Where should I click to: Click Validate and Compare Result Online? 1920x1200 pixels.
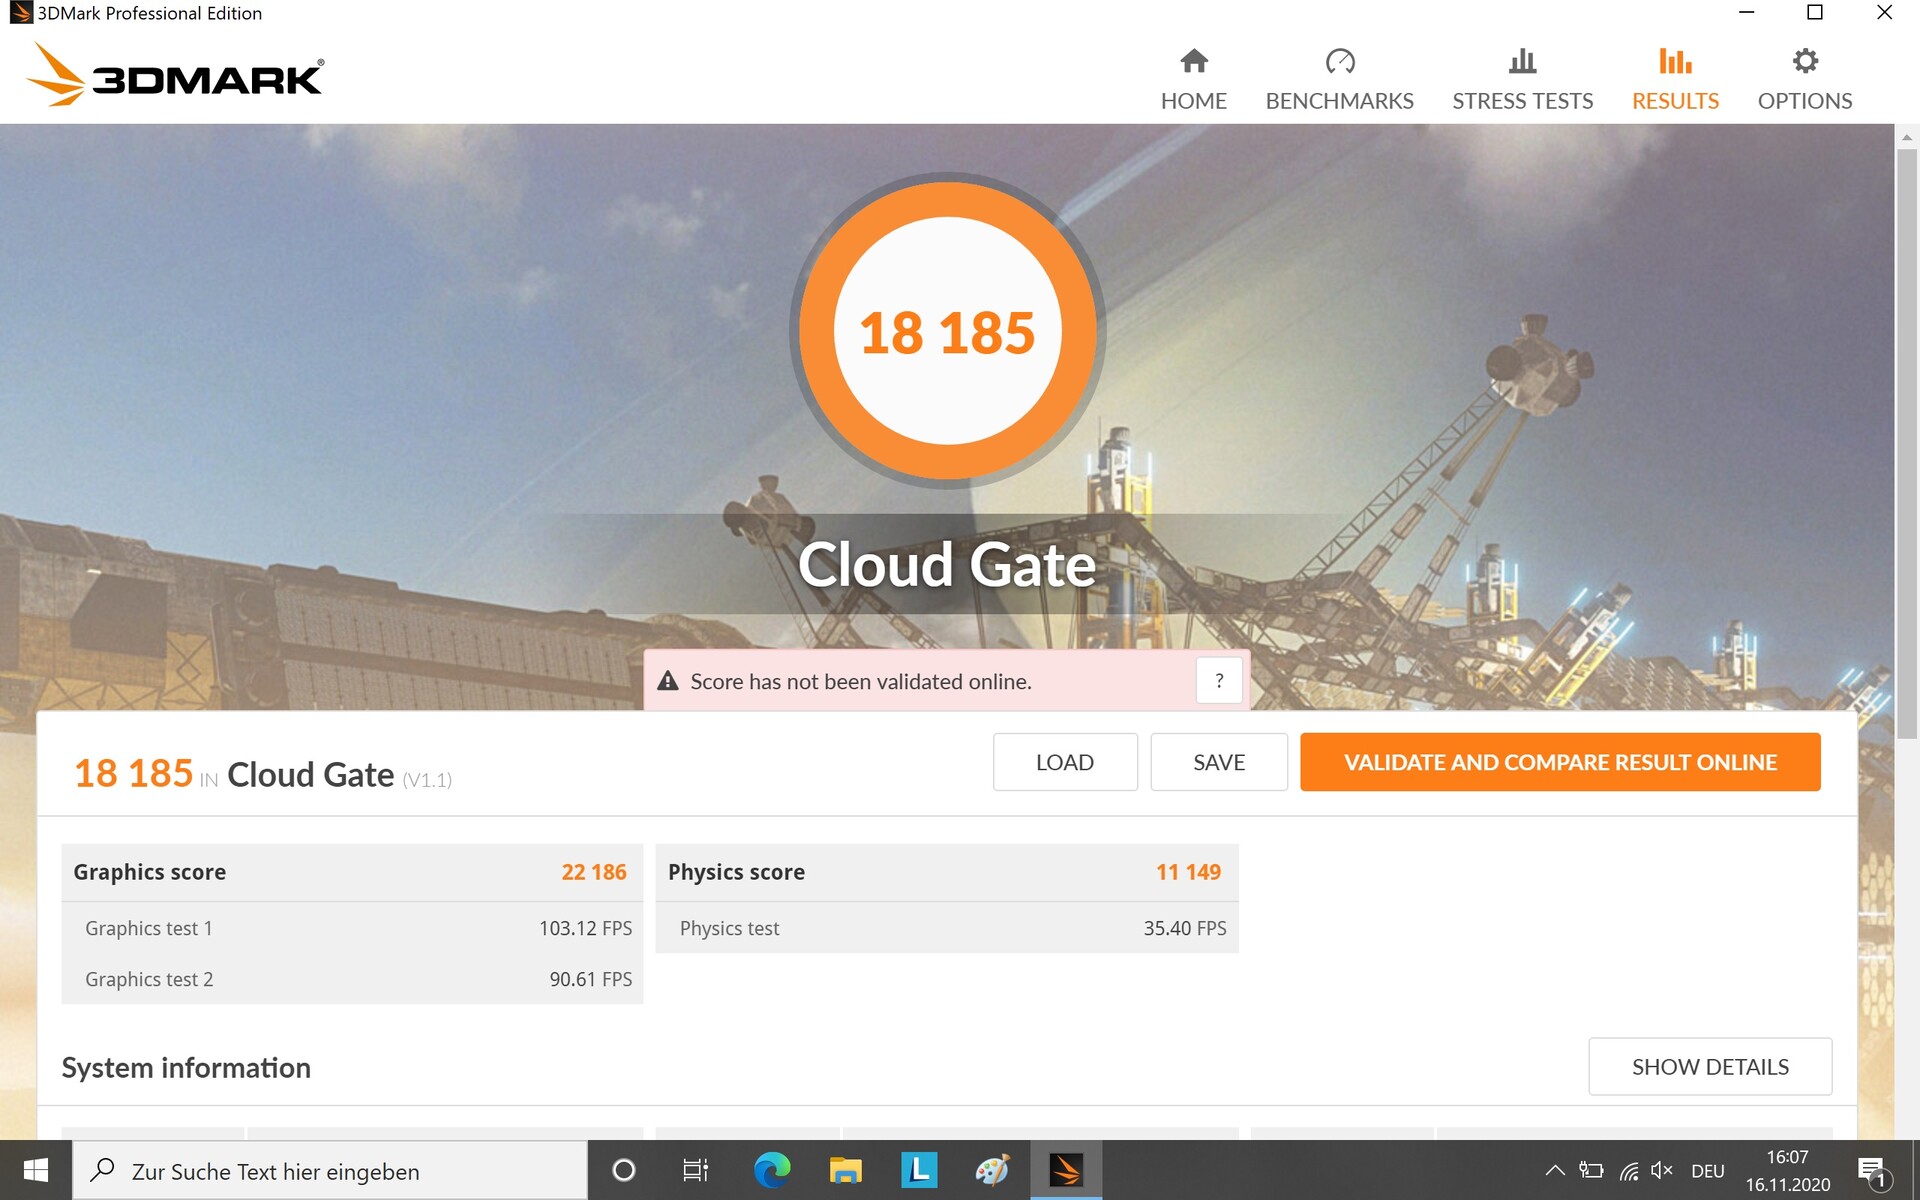click(1559, 762)
